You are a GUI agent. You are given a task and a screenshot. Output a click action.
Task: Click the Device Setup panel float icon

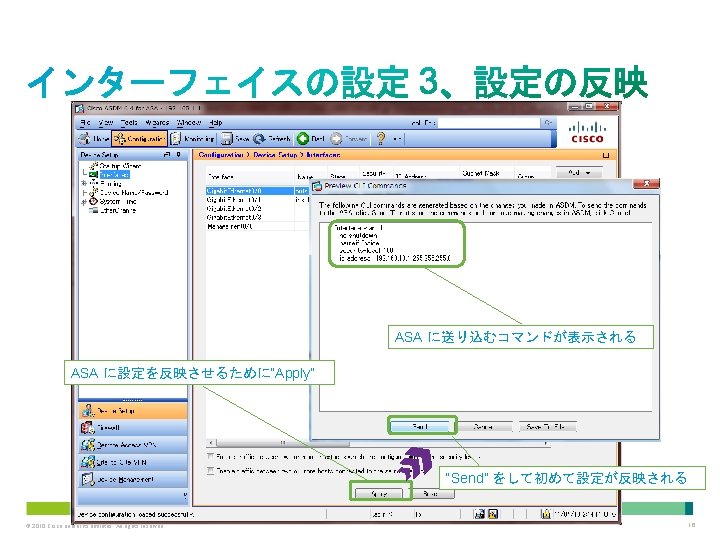tap(167, 155)
